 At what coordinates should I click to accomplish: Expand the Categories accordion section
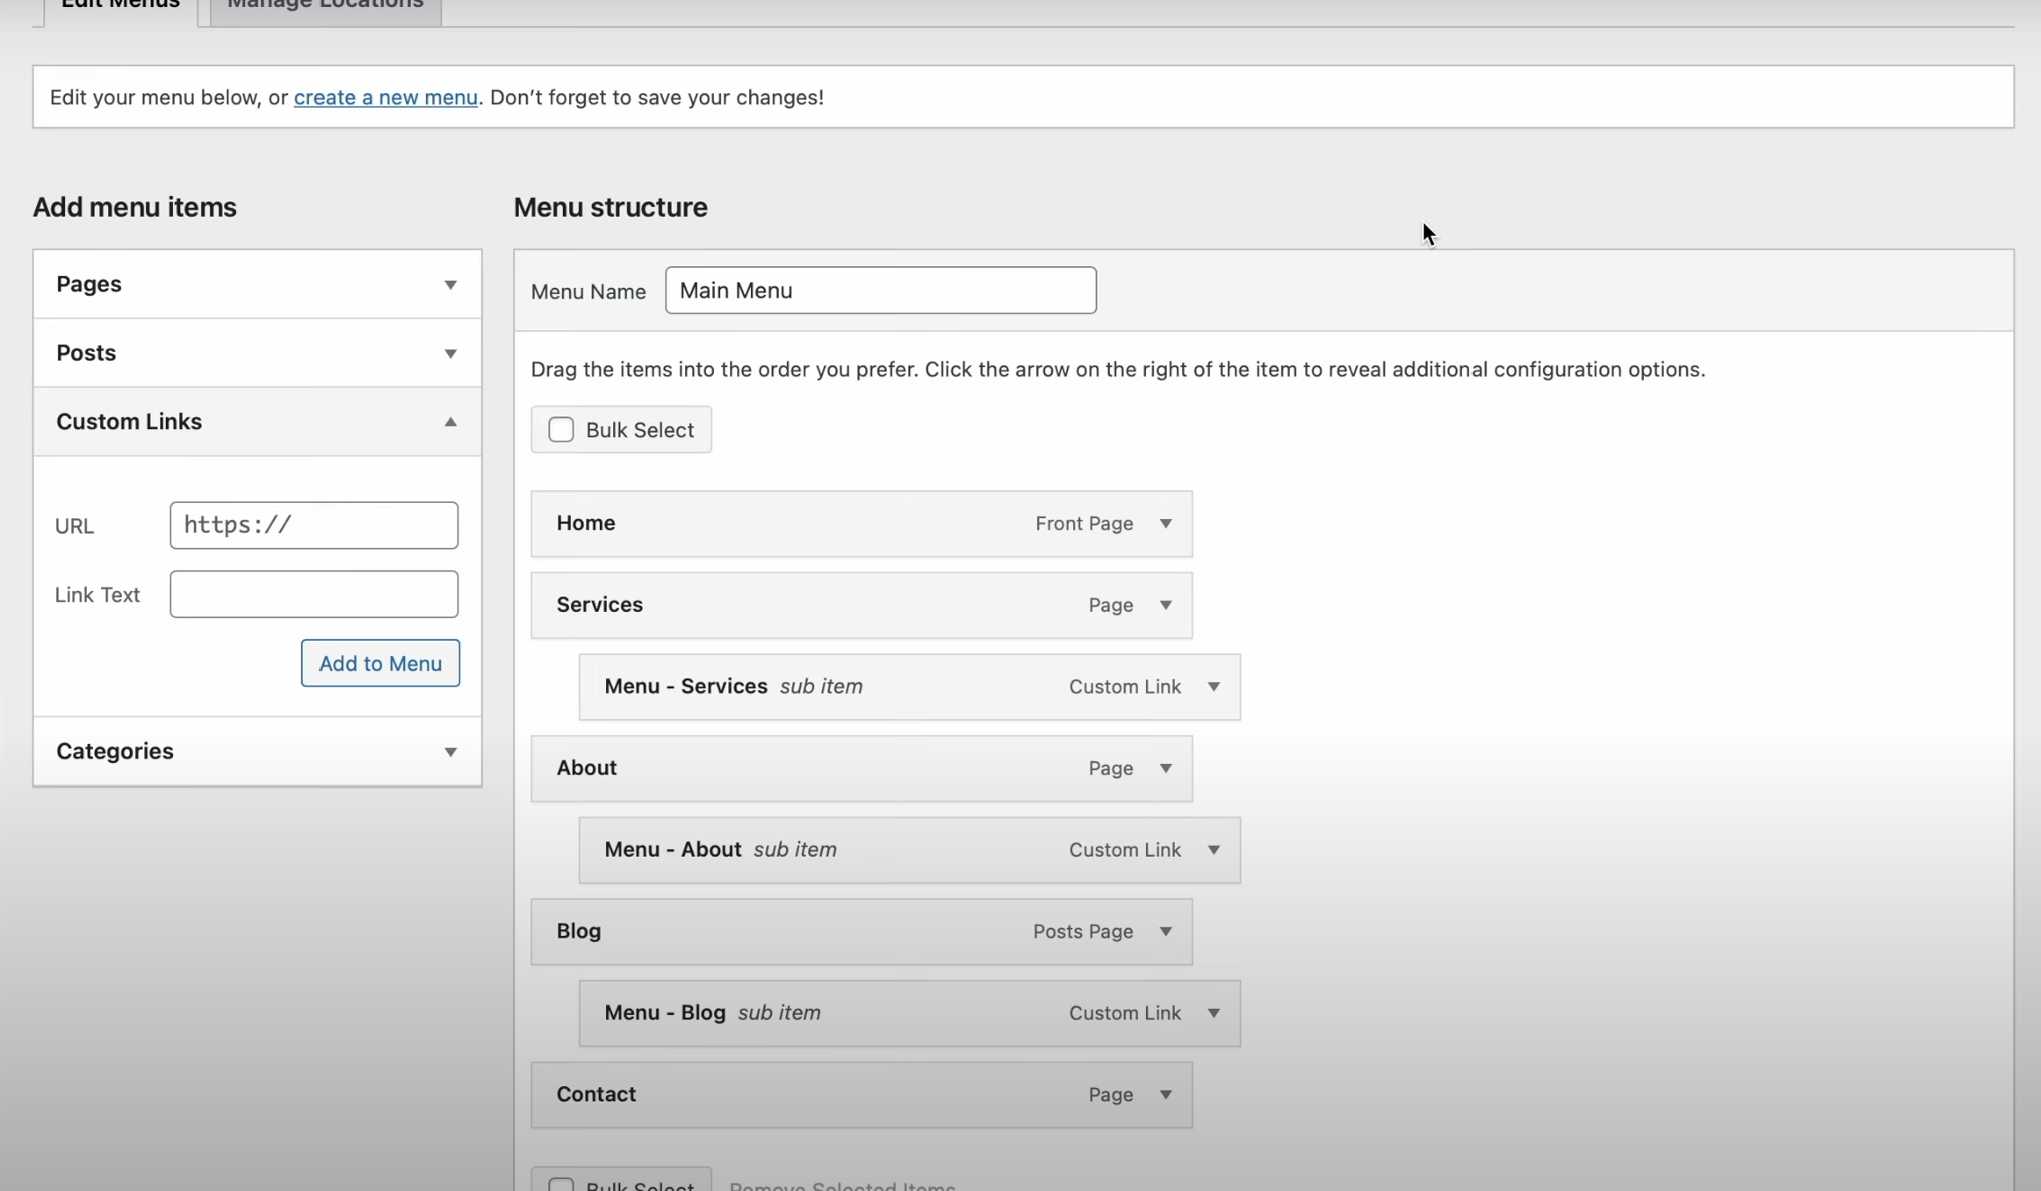click(x=450, y=752)
